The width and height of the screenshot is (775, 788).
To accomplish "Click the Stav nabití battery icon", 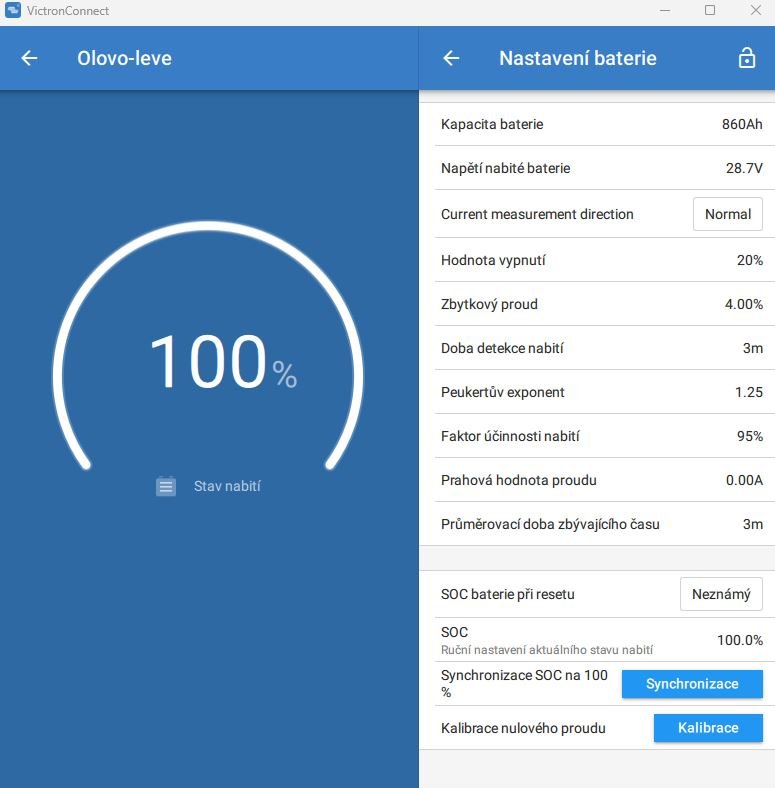I will [x=166, y=486].
